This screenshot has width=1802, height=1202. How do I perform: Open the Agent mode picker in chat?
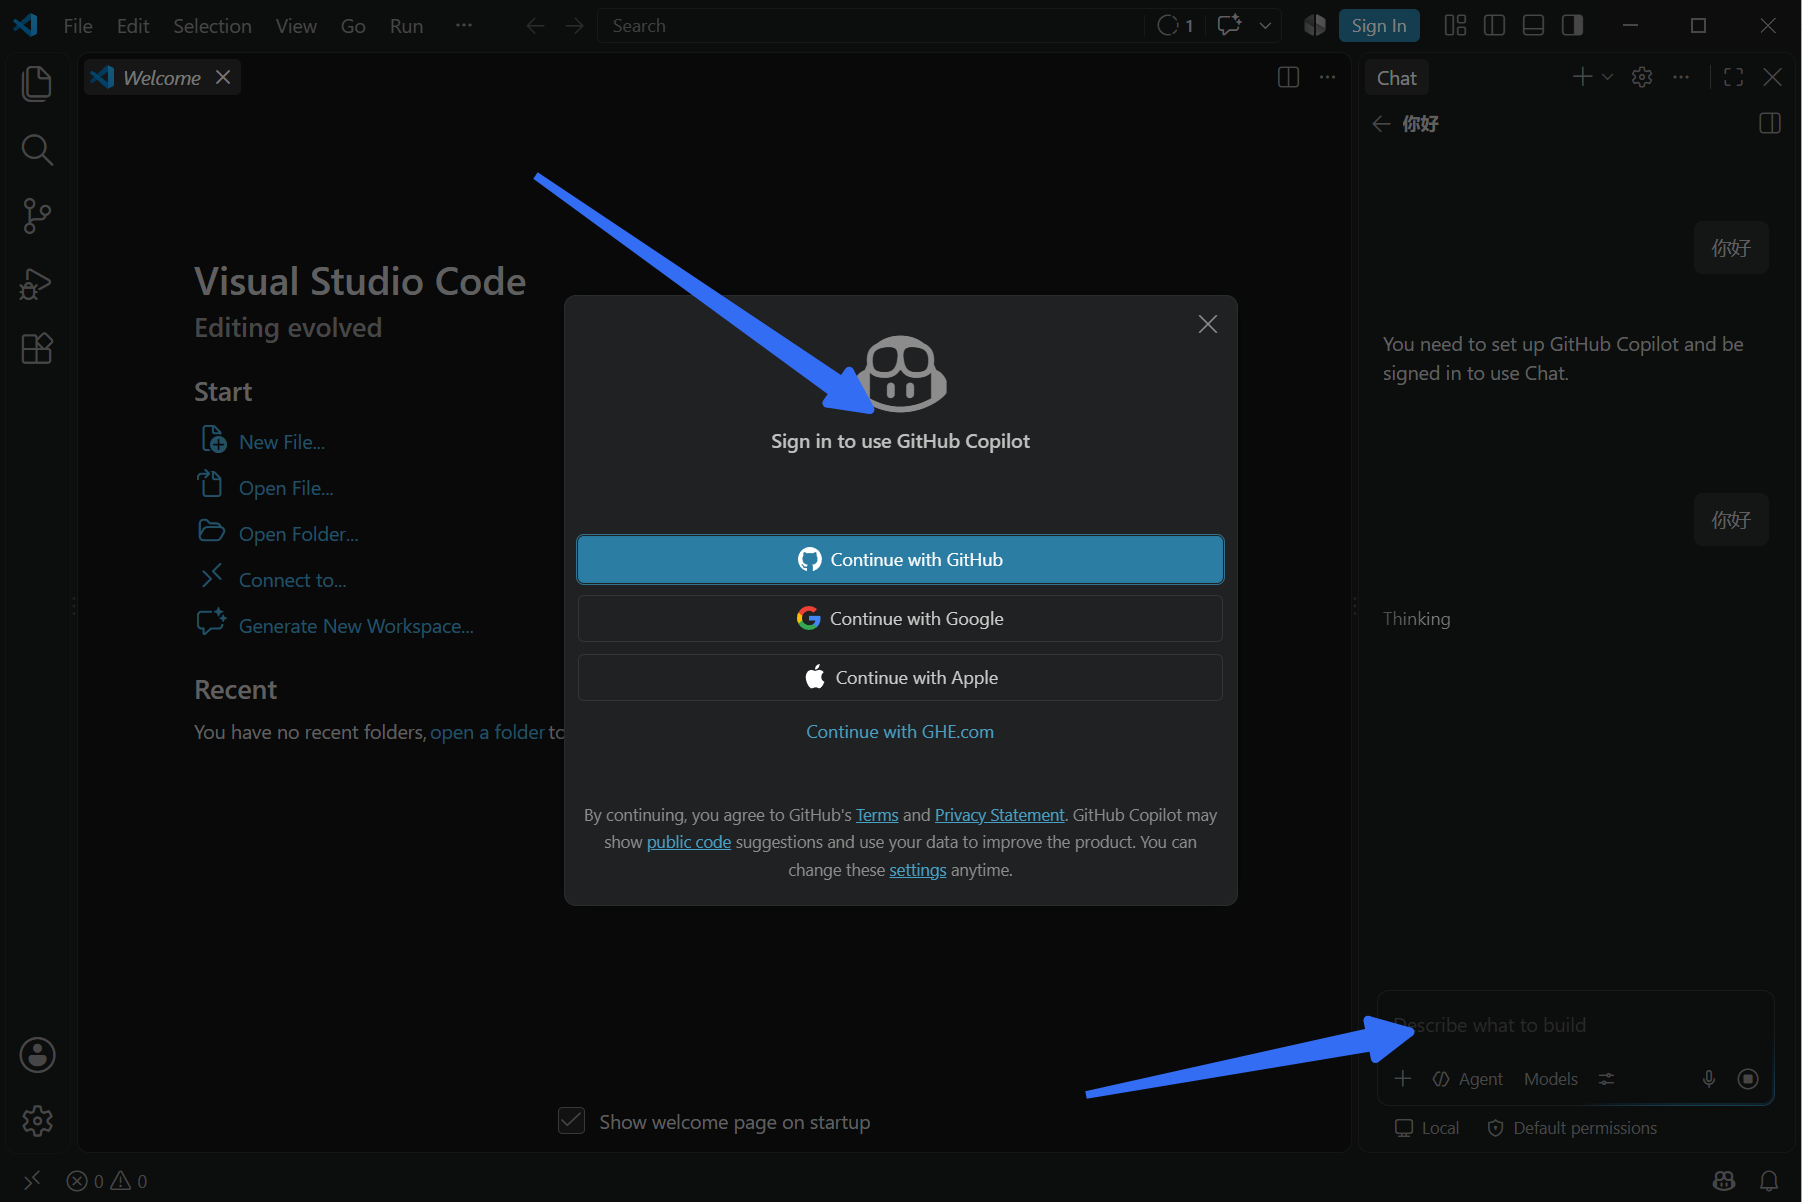[x=1467, y=1079]
